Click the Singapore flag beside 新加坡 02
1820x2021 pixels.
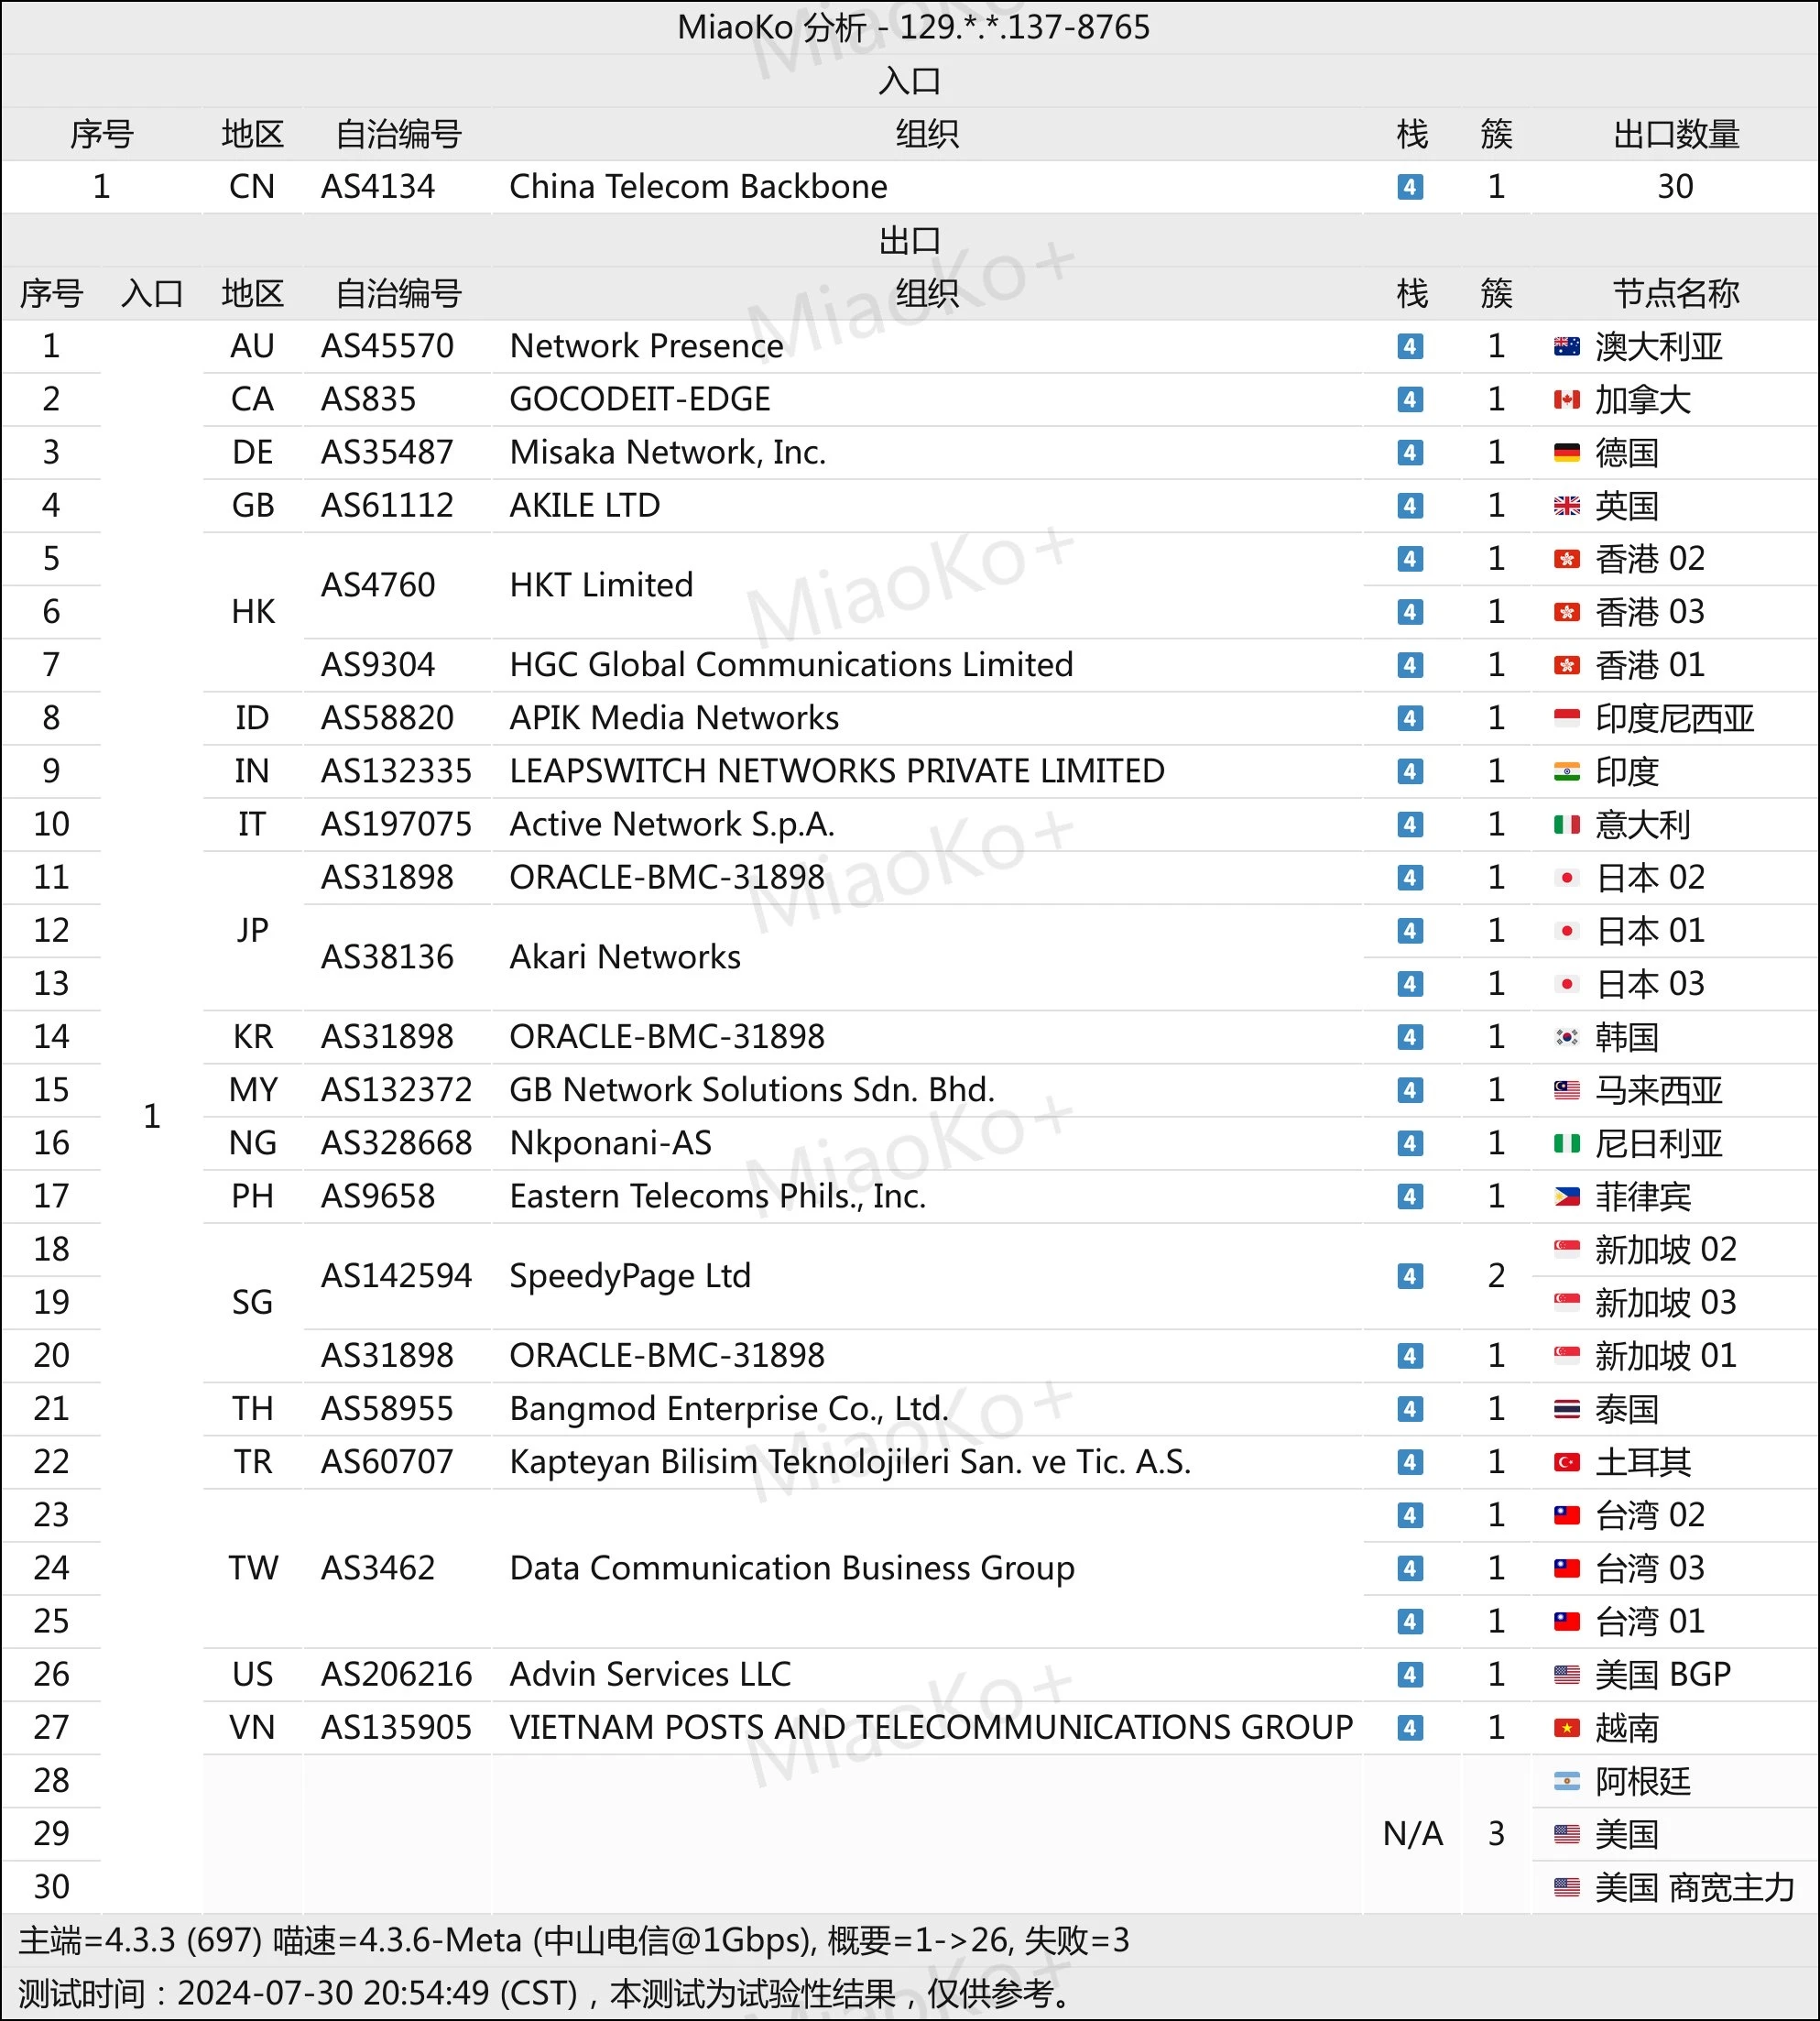(1567, 1249)
